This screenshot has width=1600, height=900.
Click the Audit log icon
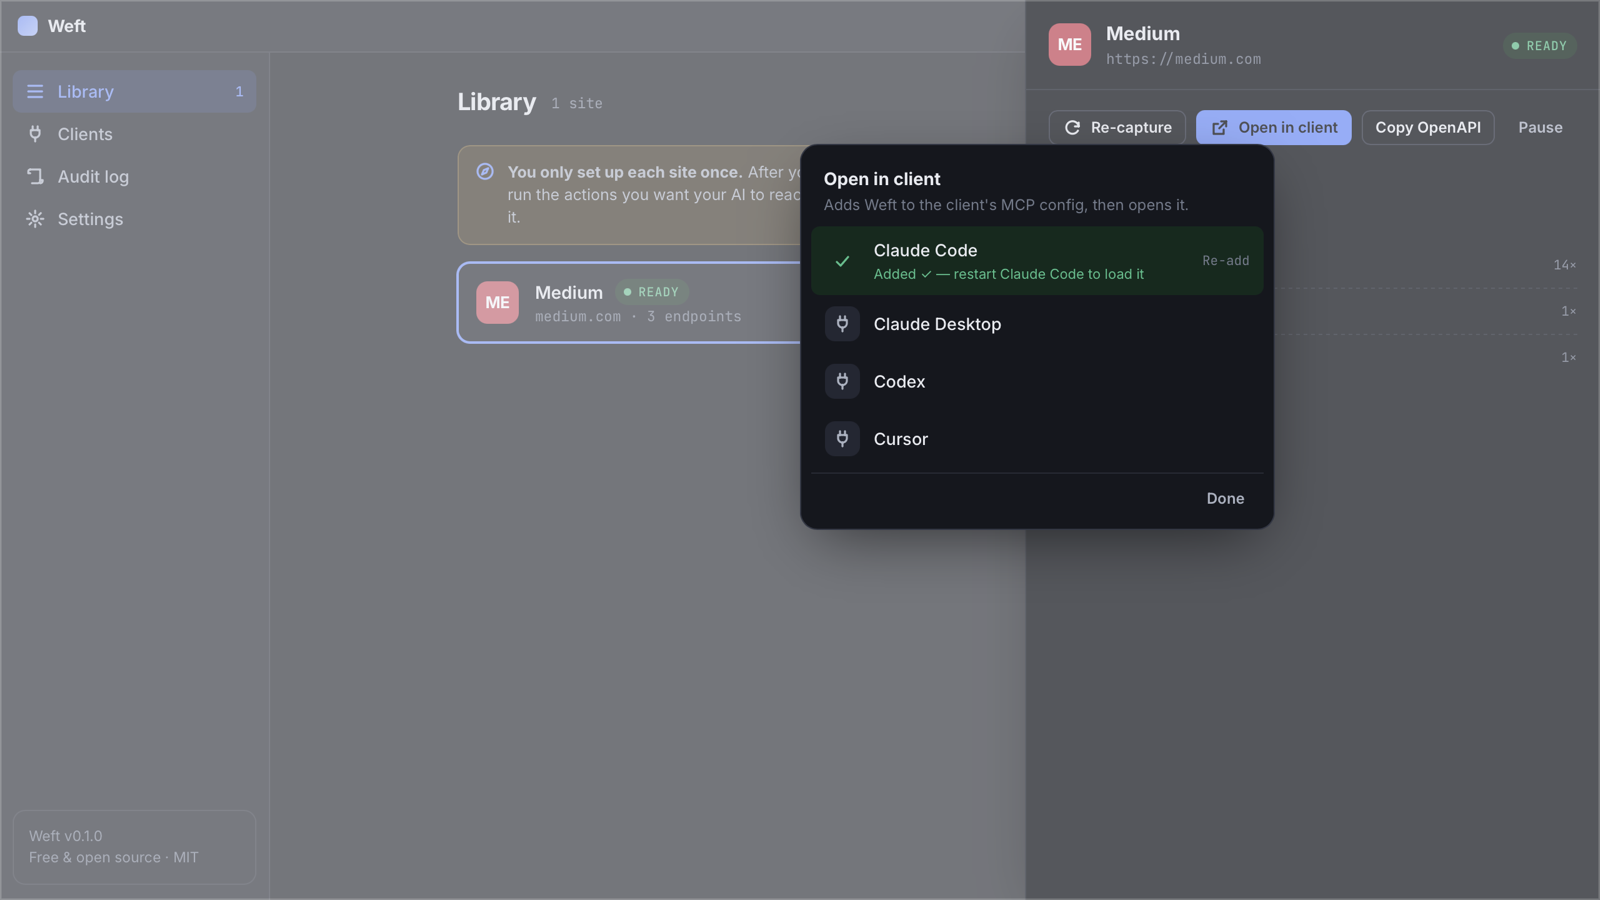pos(35,176)
